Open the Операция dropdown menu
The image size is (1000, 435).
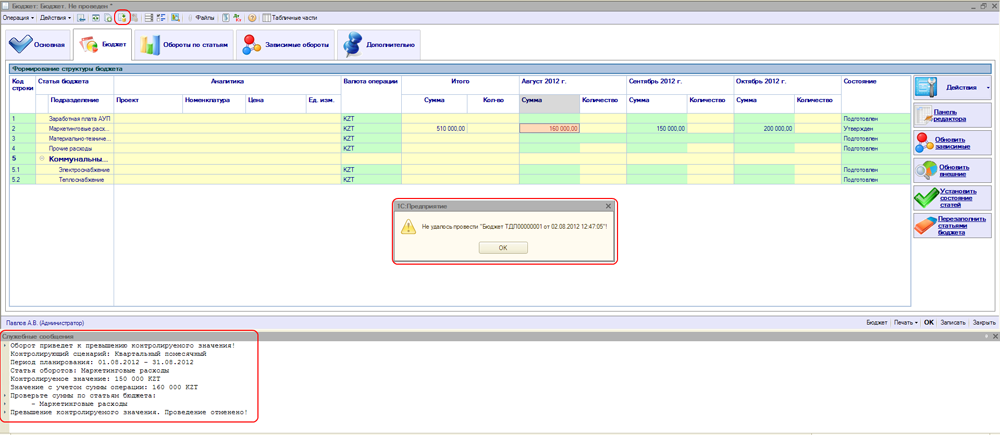click(19, 18)
